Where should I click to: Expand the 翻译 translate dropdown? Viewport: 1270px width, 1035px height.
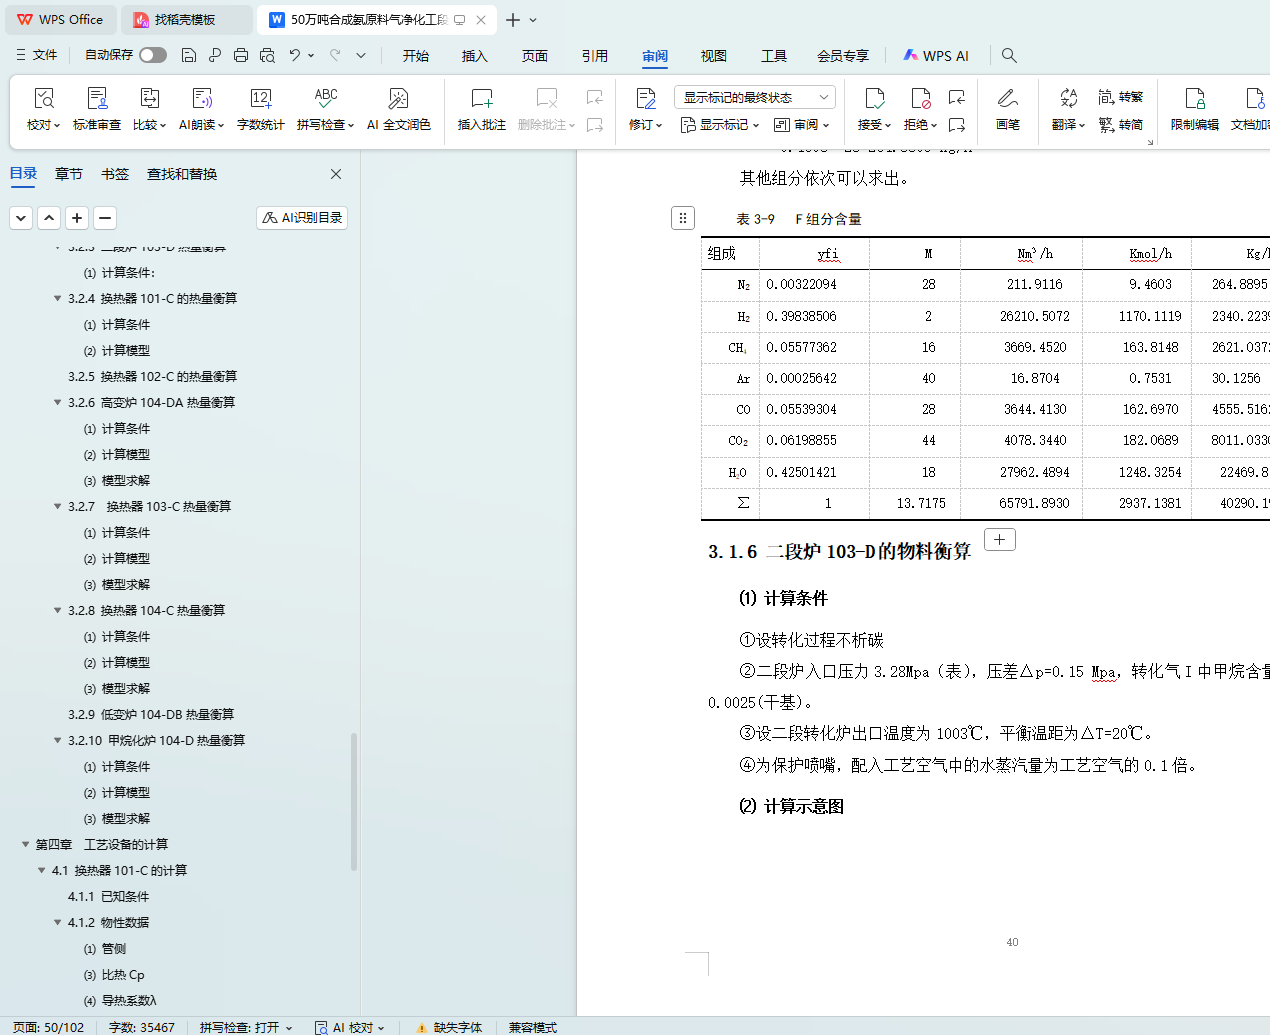tap(1068, 125)
